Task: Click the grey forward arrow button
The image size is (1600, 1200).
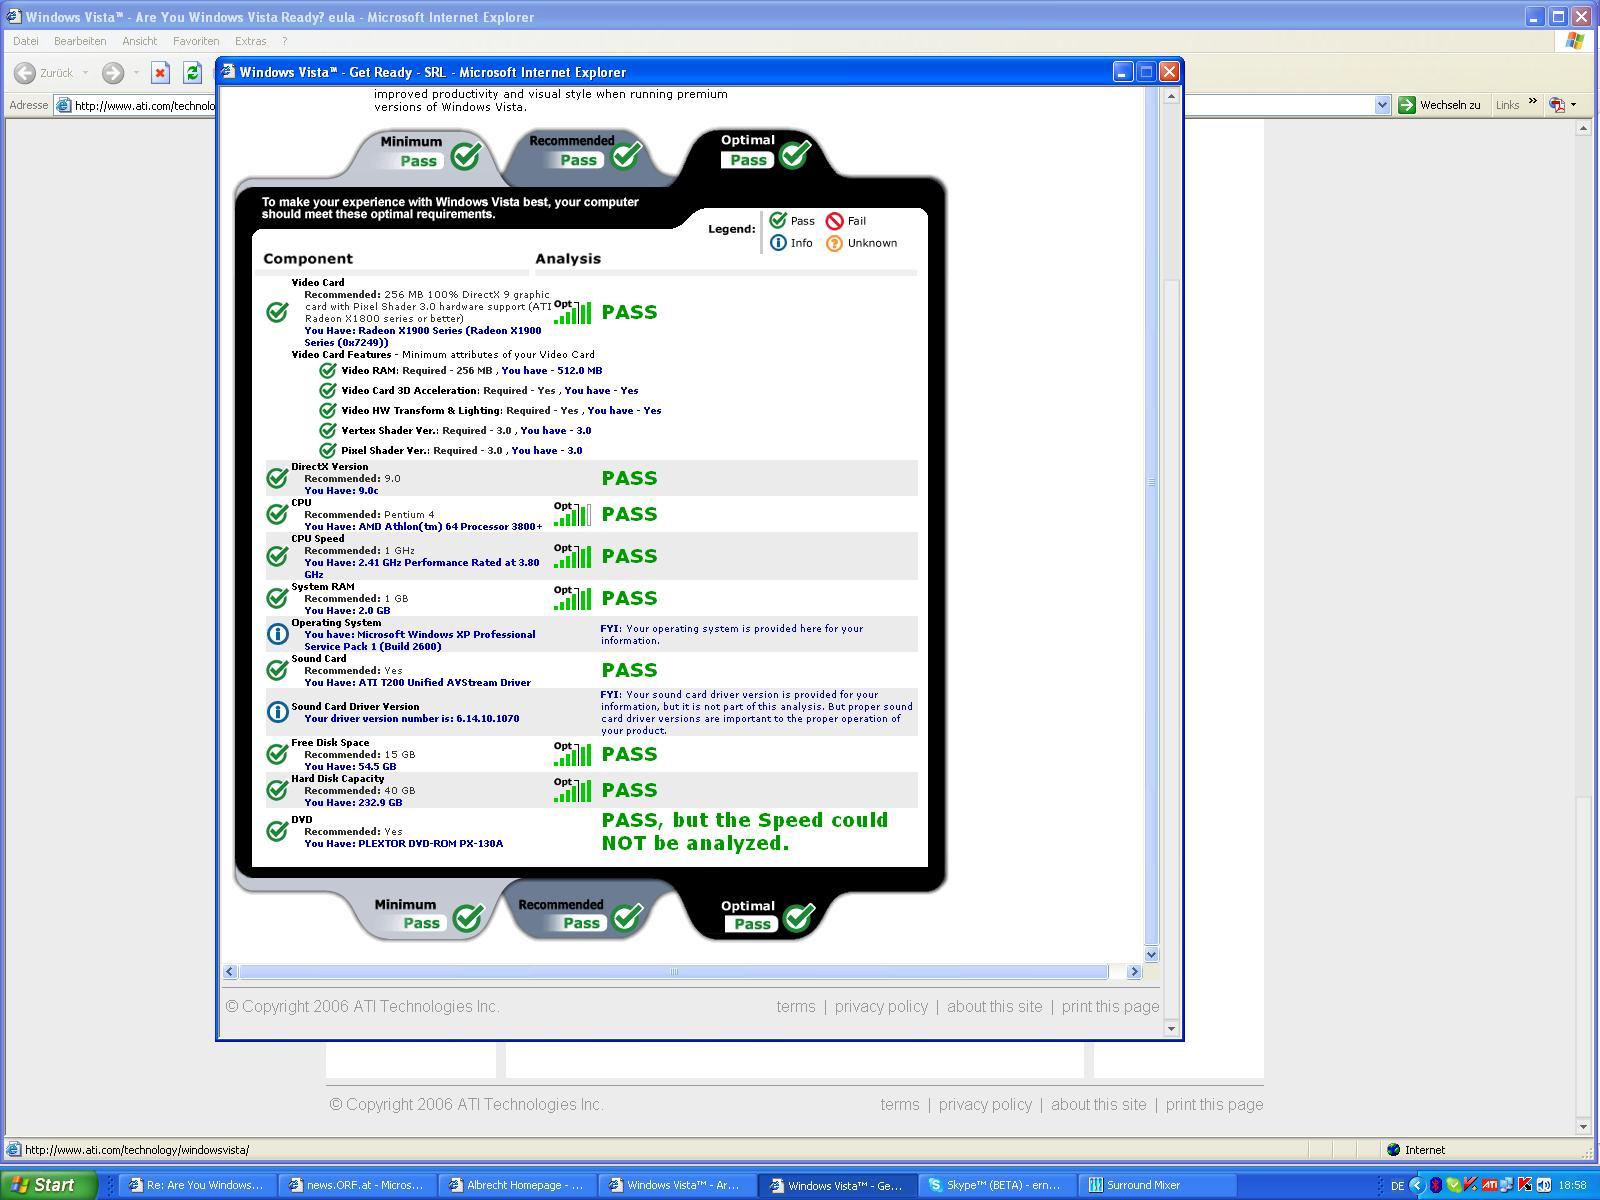Action: [113, 72]
